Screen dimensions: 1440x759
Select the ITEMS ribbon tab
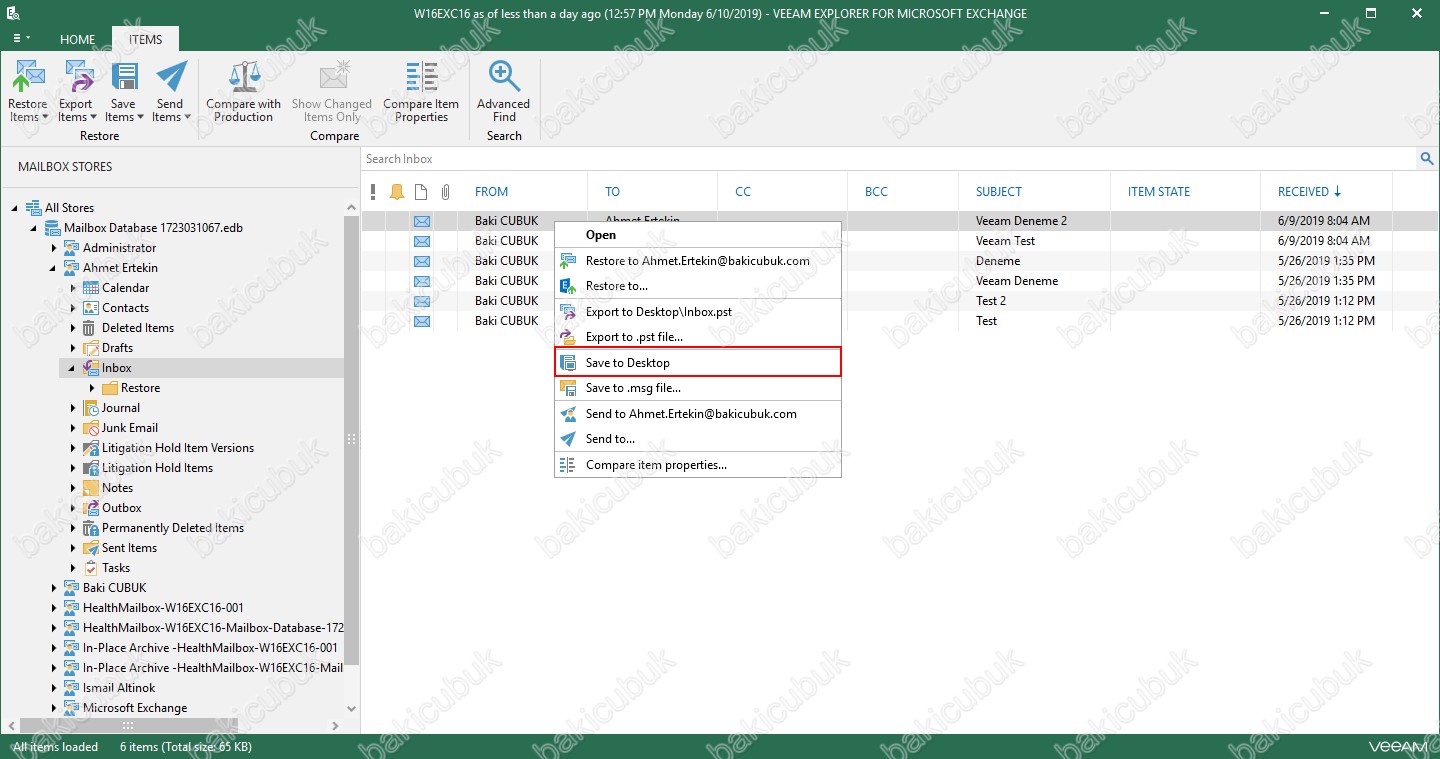pyautogui.click(x=145, y=39)
